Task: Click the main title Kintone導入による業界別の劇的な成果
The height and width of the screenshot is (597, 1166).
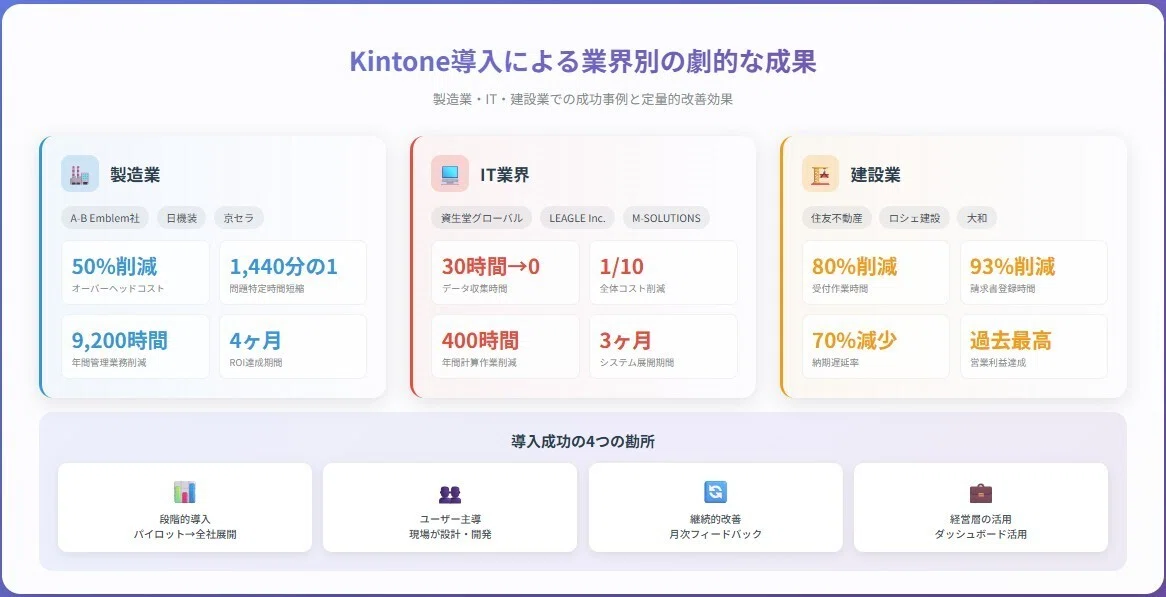Action: (583, 62)
